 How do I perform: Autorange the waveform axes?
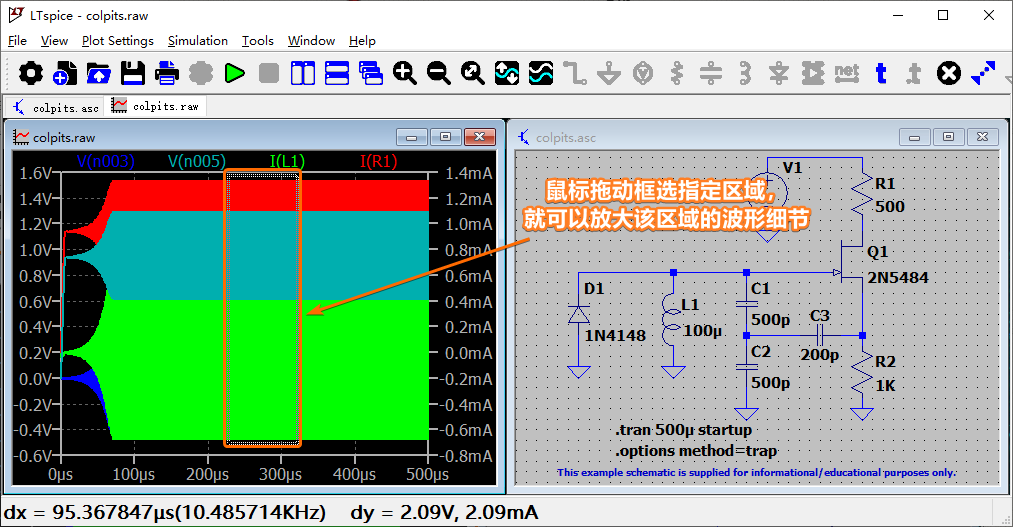coord(506,73)
